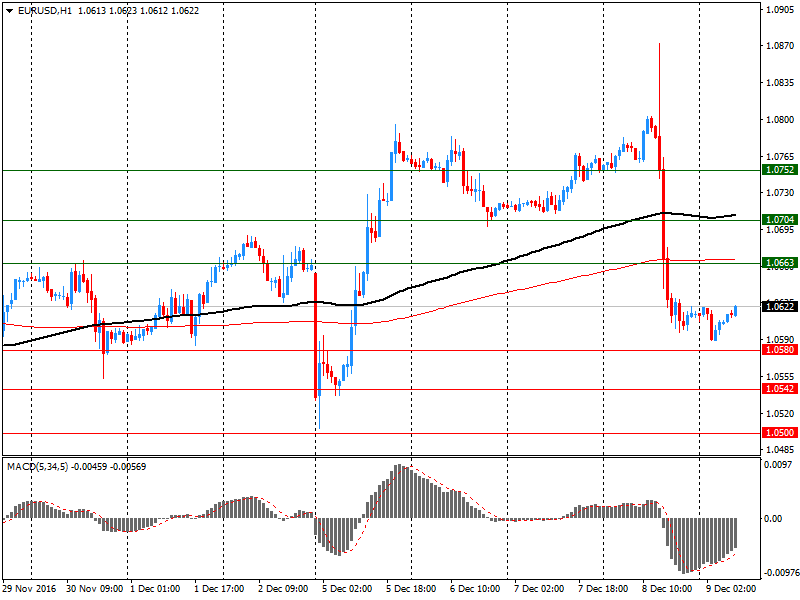Click the MACD scale value 0.0097
The image size is (800, 600).
[x=778, y=465]
